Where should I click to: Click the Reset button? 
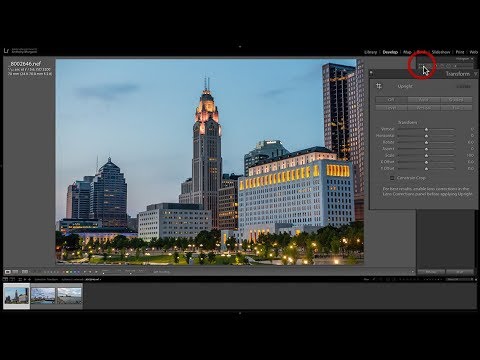460,272
